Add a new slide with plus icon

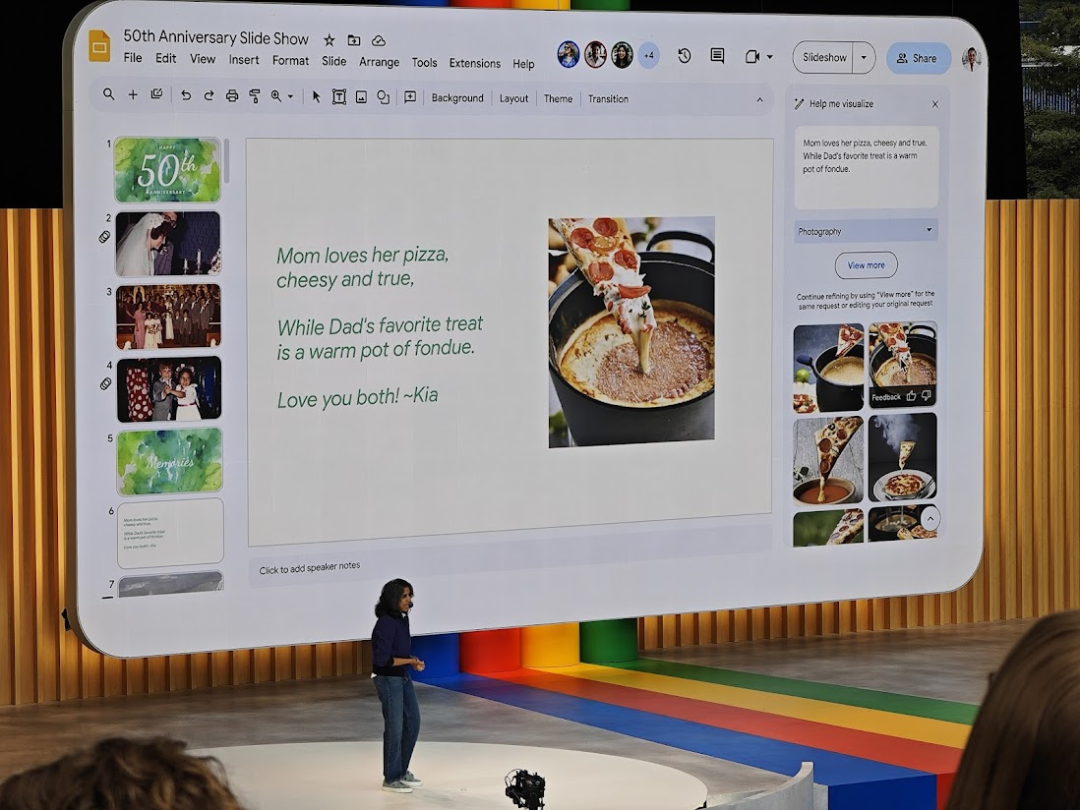(x=133, y=94)
